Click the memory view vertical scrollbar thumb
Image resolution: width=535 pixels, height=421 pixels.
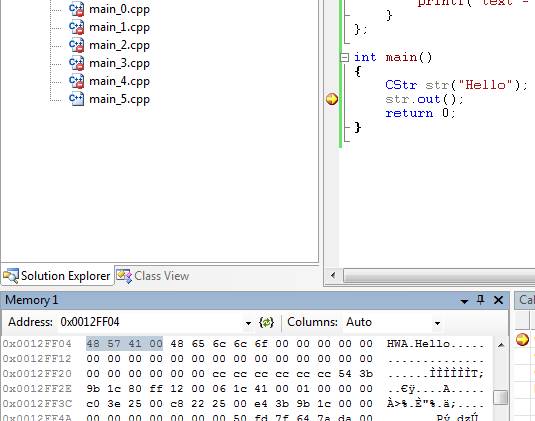[x=500, y=398]
